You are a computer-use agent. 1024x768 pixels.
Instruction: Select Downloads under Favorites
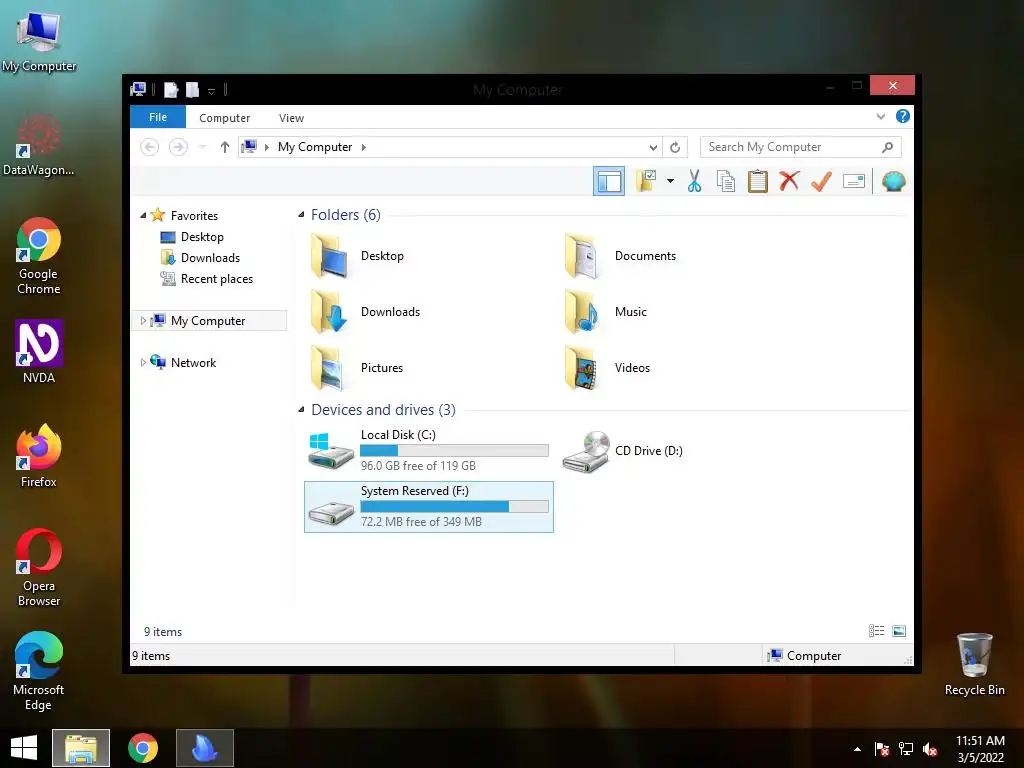210,257
